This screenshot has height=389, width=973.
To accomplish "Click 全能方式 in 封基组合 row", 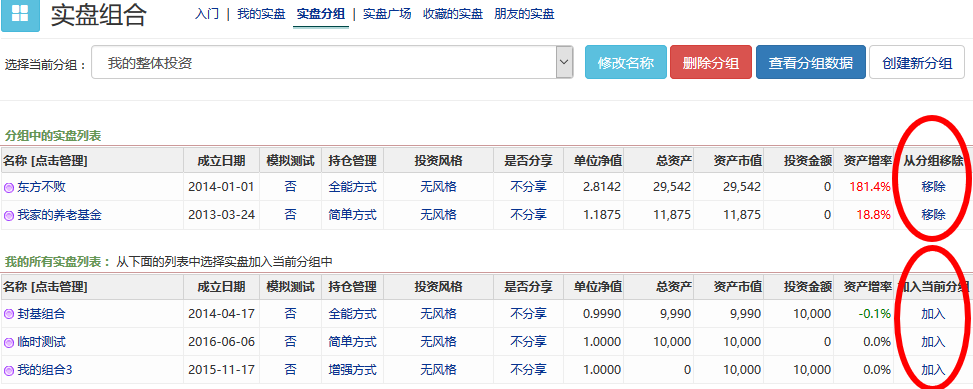I will tap(352, 314).
